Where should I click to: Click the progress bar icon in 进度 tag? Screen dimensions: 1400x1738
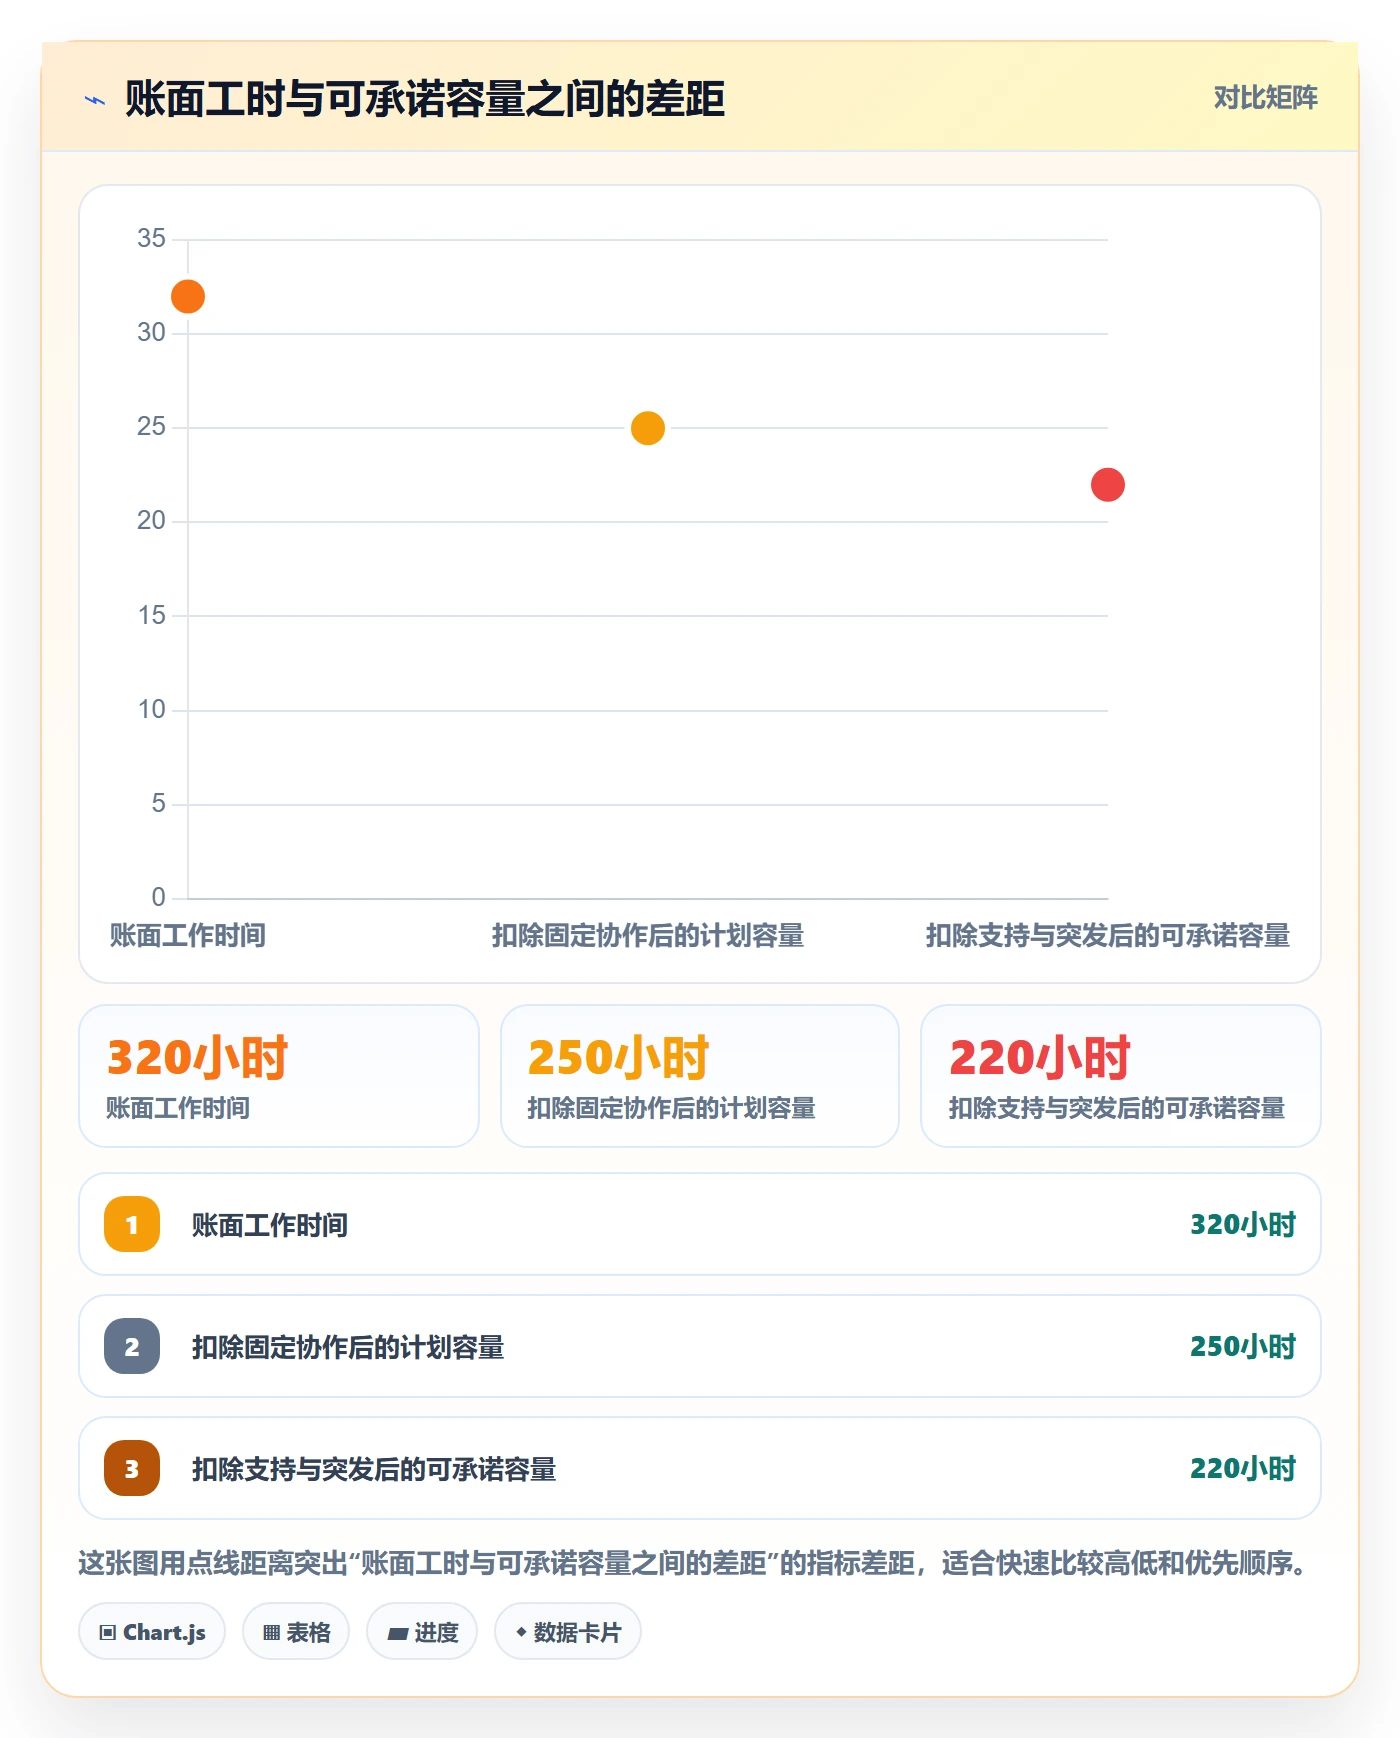pos(398,1634)
